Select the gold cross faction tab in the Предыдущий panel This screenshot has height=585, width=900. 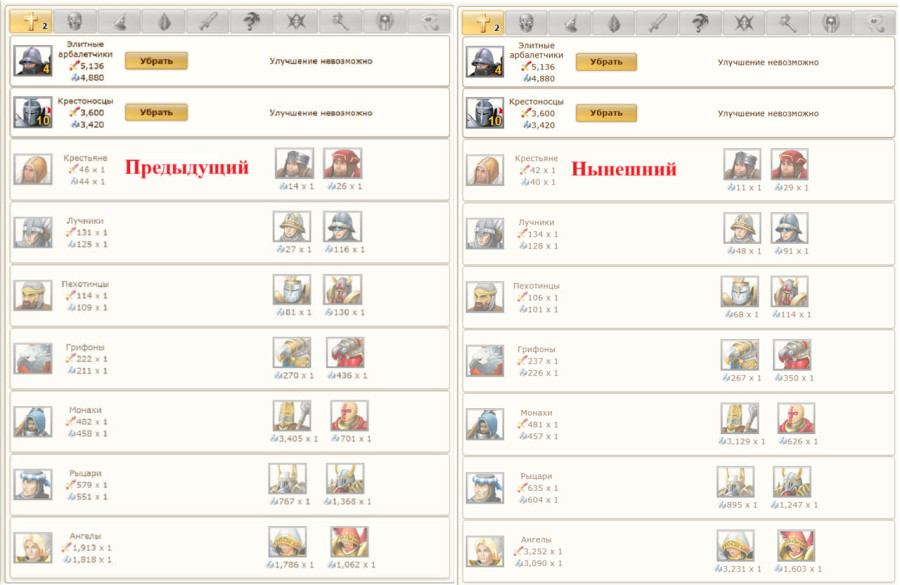pyautogui.click(x=31, y=22)
